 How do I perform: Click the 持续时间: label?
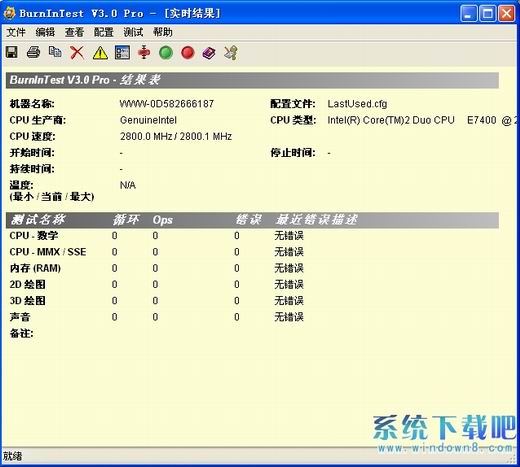pos(32,169)
